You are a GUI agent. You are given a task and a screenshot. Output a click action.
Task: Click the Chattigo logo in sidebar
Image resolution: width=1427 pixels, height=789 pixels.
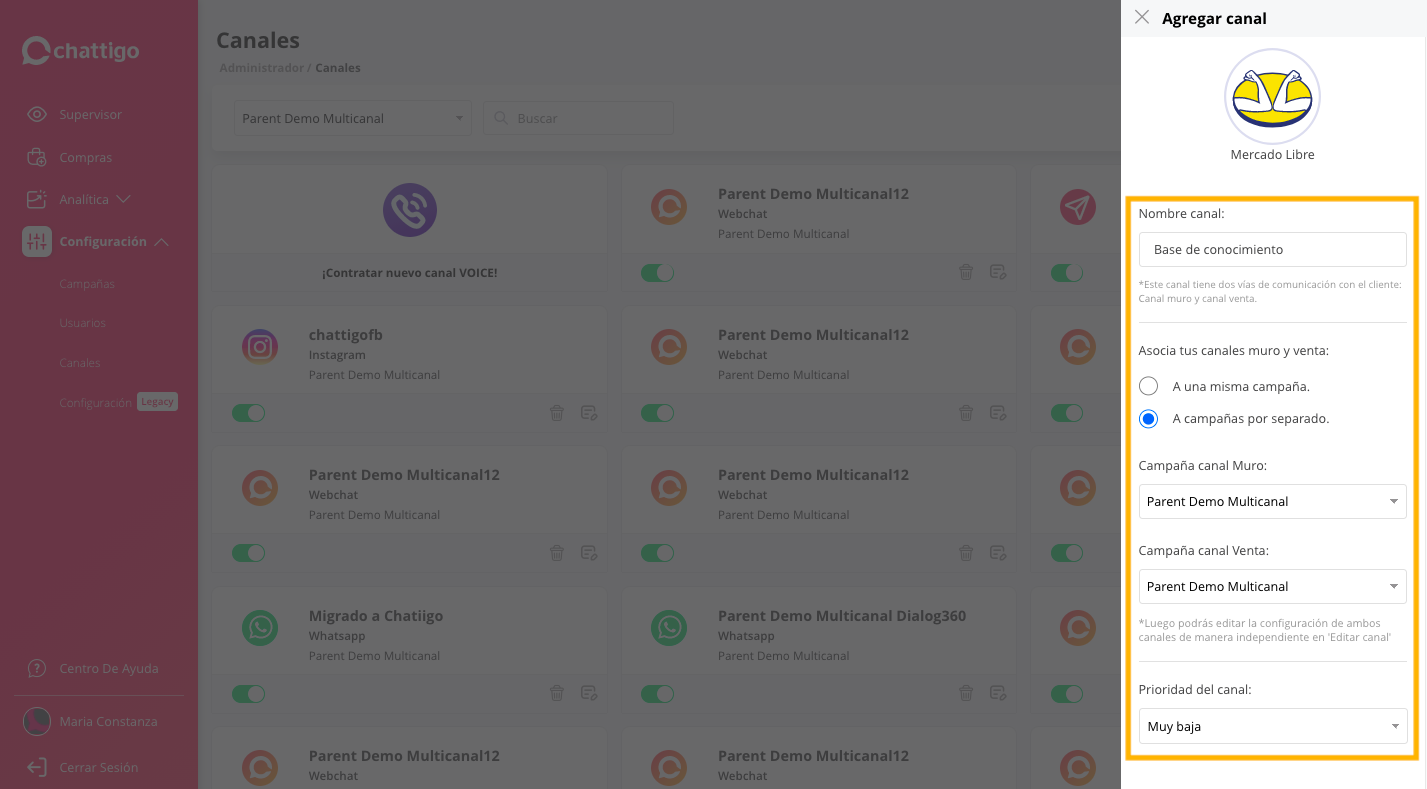81,51
